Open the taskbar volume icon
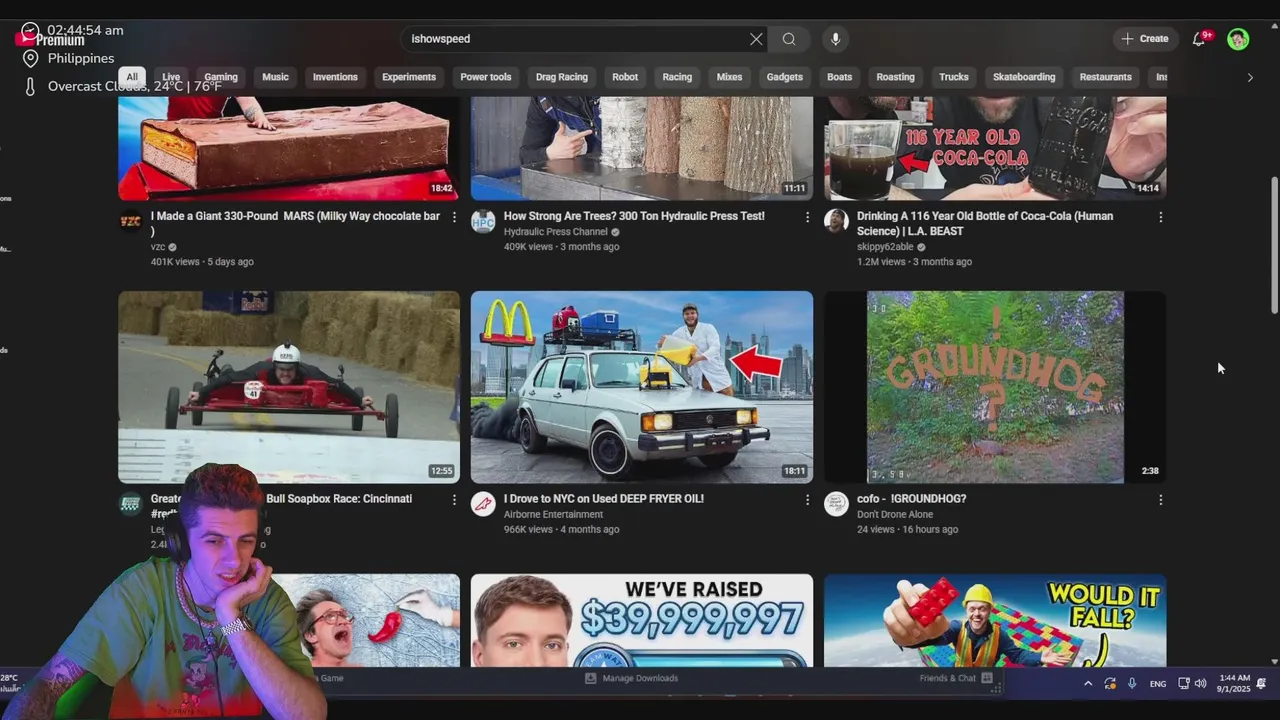 (1201, 683)
